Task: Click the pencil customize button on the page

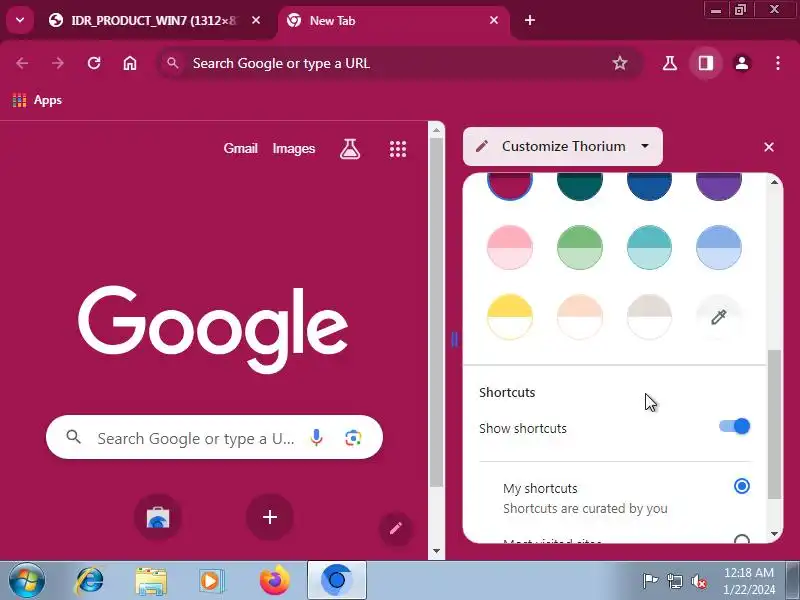Action: pos(396,529)
